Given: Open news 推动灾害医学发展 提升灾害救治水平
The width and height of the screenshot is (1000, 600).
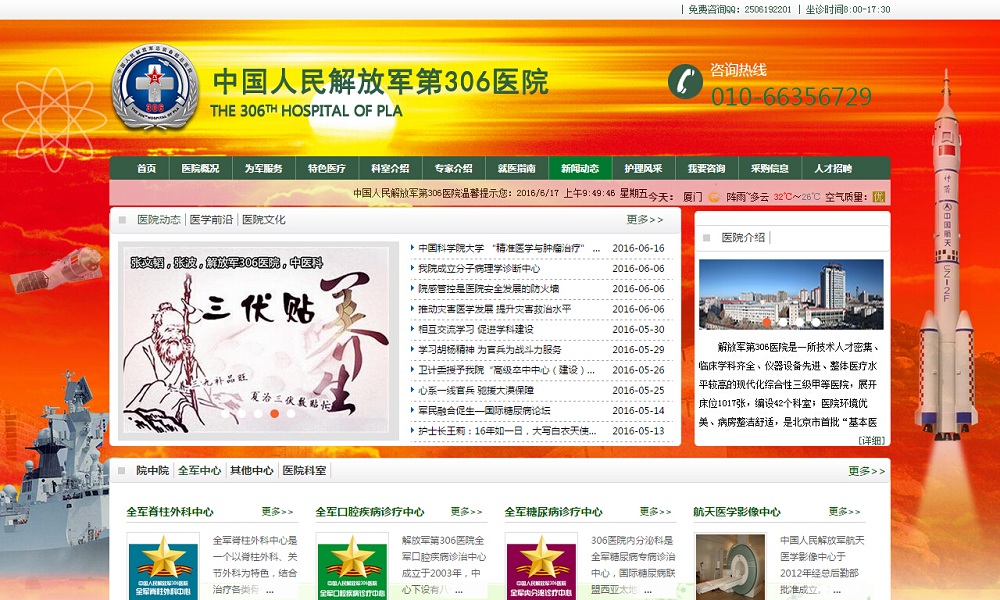Looking at the screenshot, I should pyautogui.click(x=495, y=309).
